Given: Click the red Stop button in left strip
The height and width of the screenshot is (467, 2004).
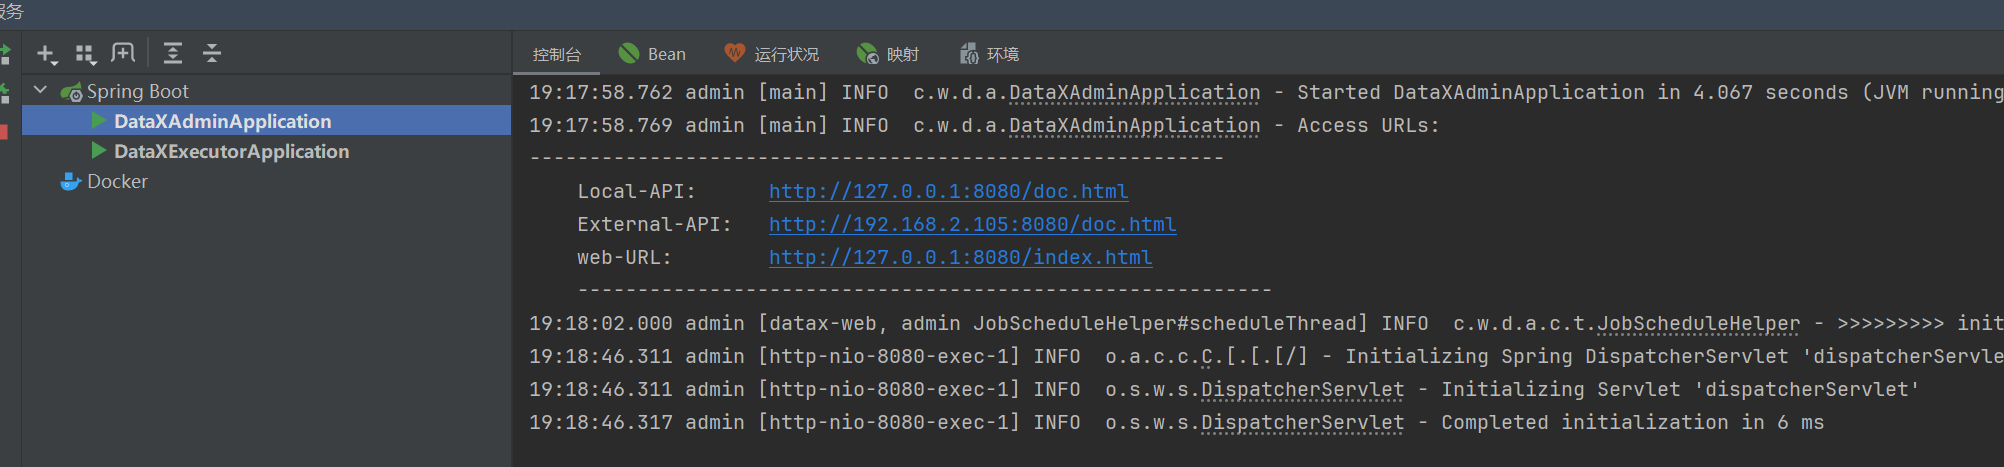Looking at the screenshot, I should [4, 131].
